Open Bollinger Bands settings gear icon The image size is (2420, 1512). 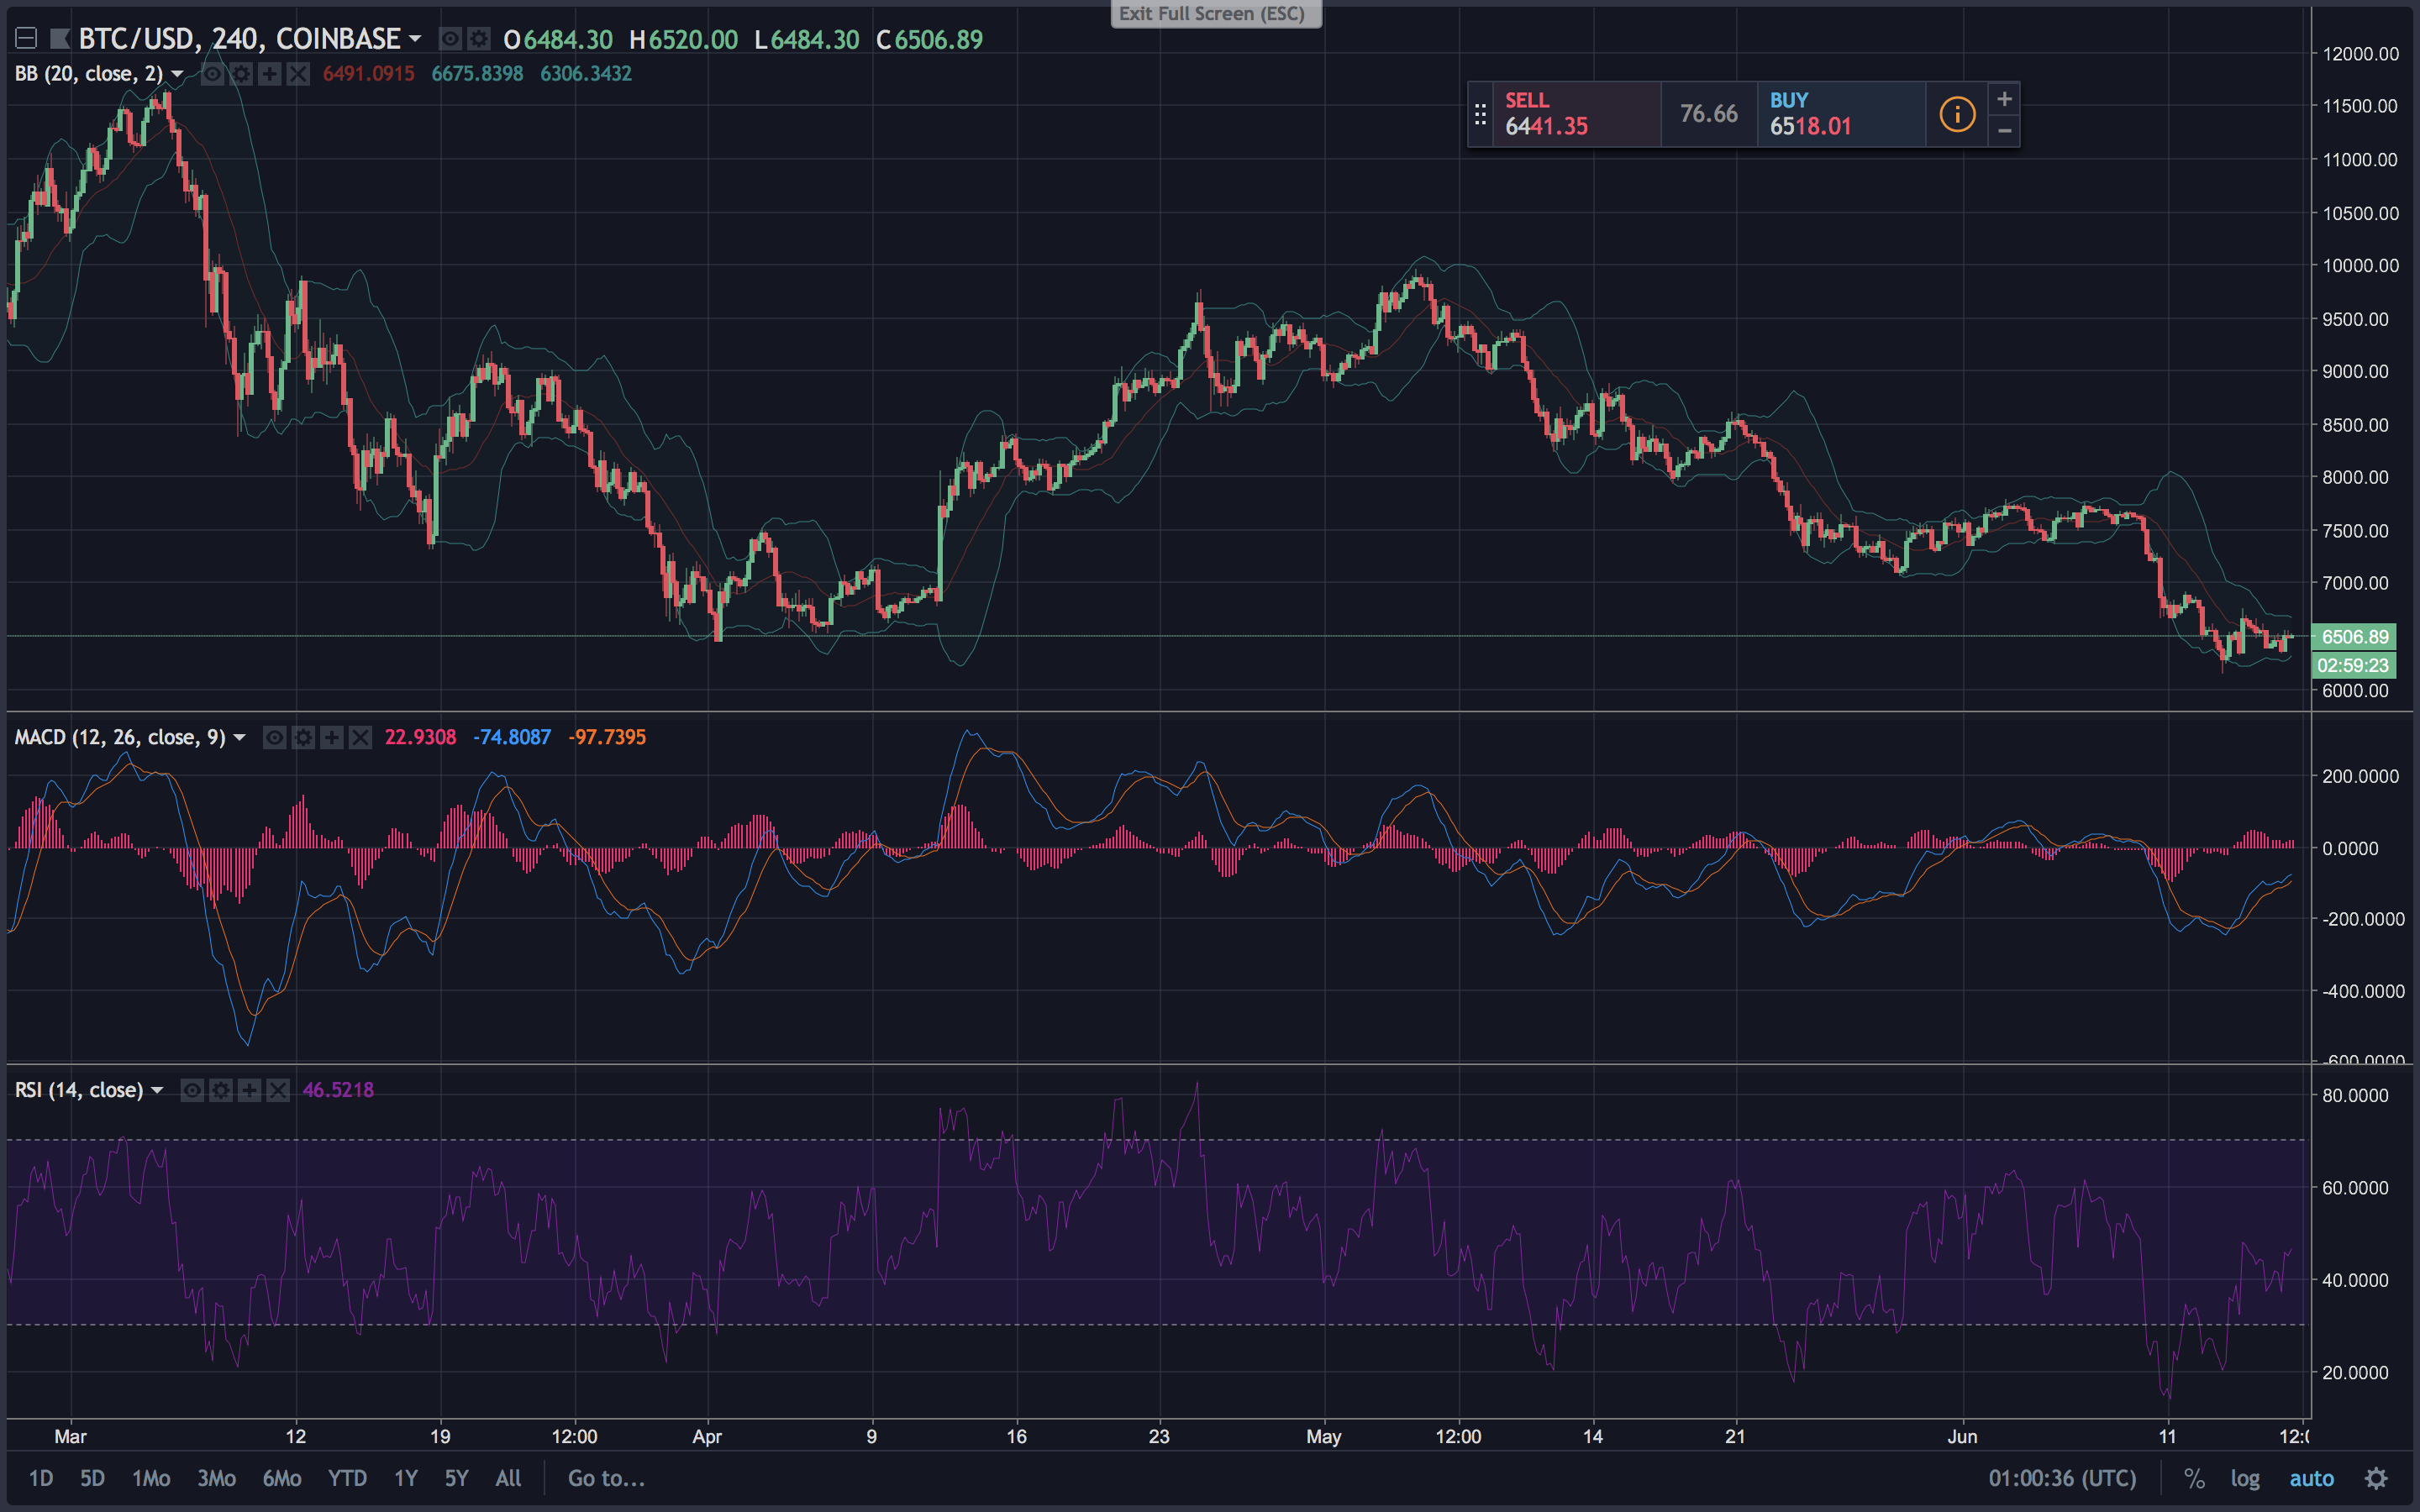[241, 74]
